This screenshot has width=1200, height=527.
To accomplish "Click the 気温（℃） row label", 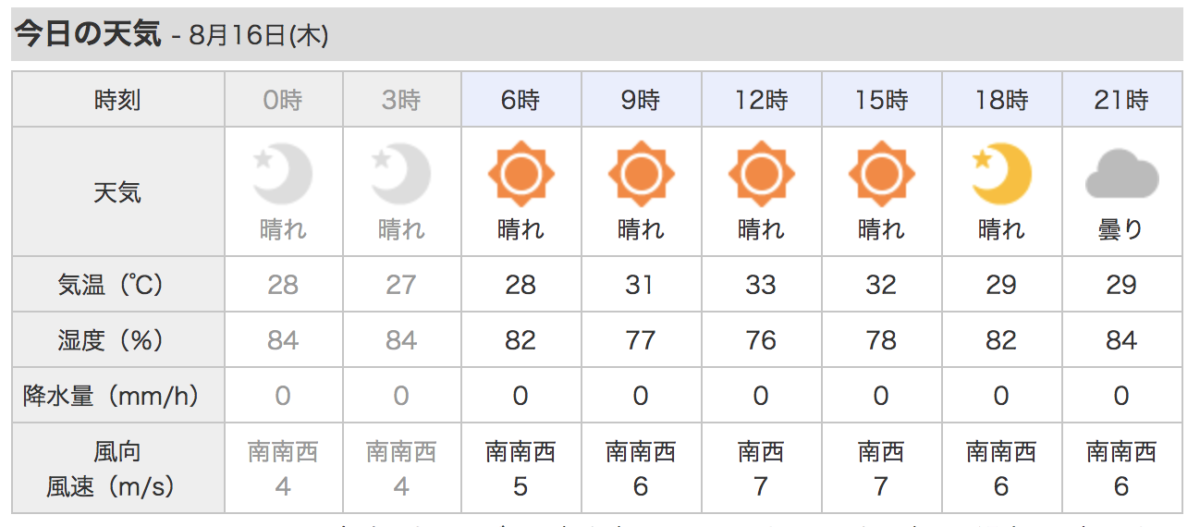I will (118, 285).
